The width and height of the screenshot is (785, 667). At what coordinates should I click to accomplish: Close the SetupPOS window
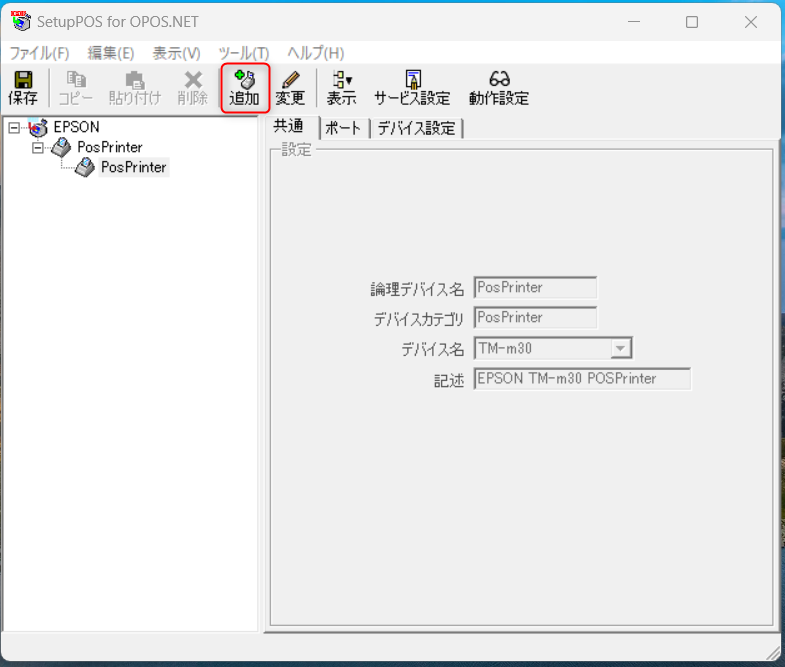[x=750, y=22]
